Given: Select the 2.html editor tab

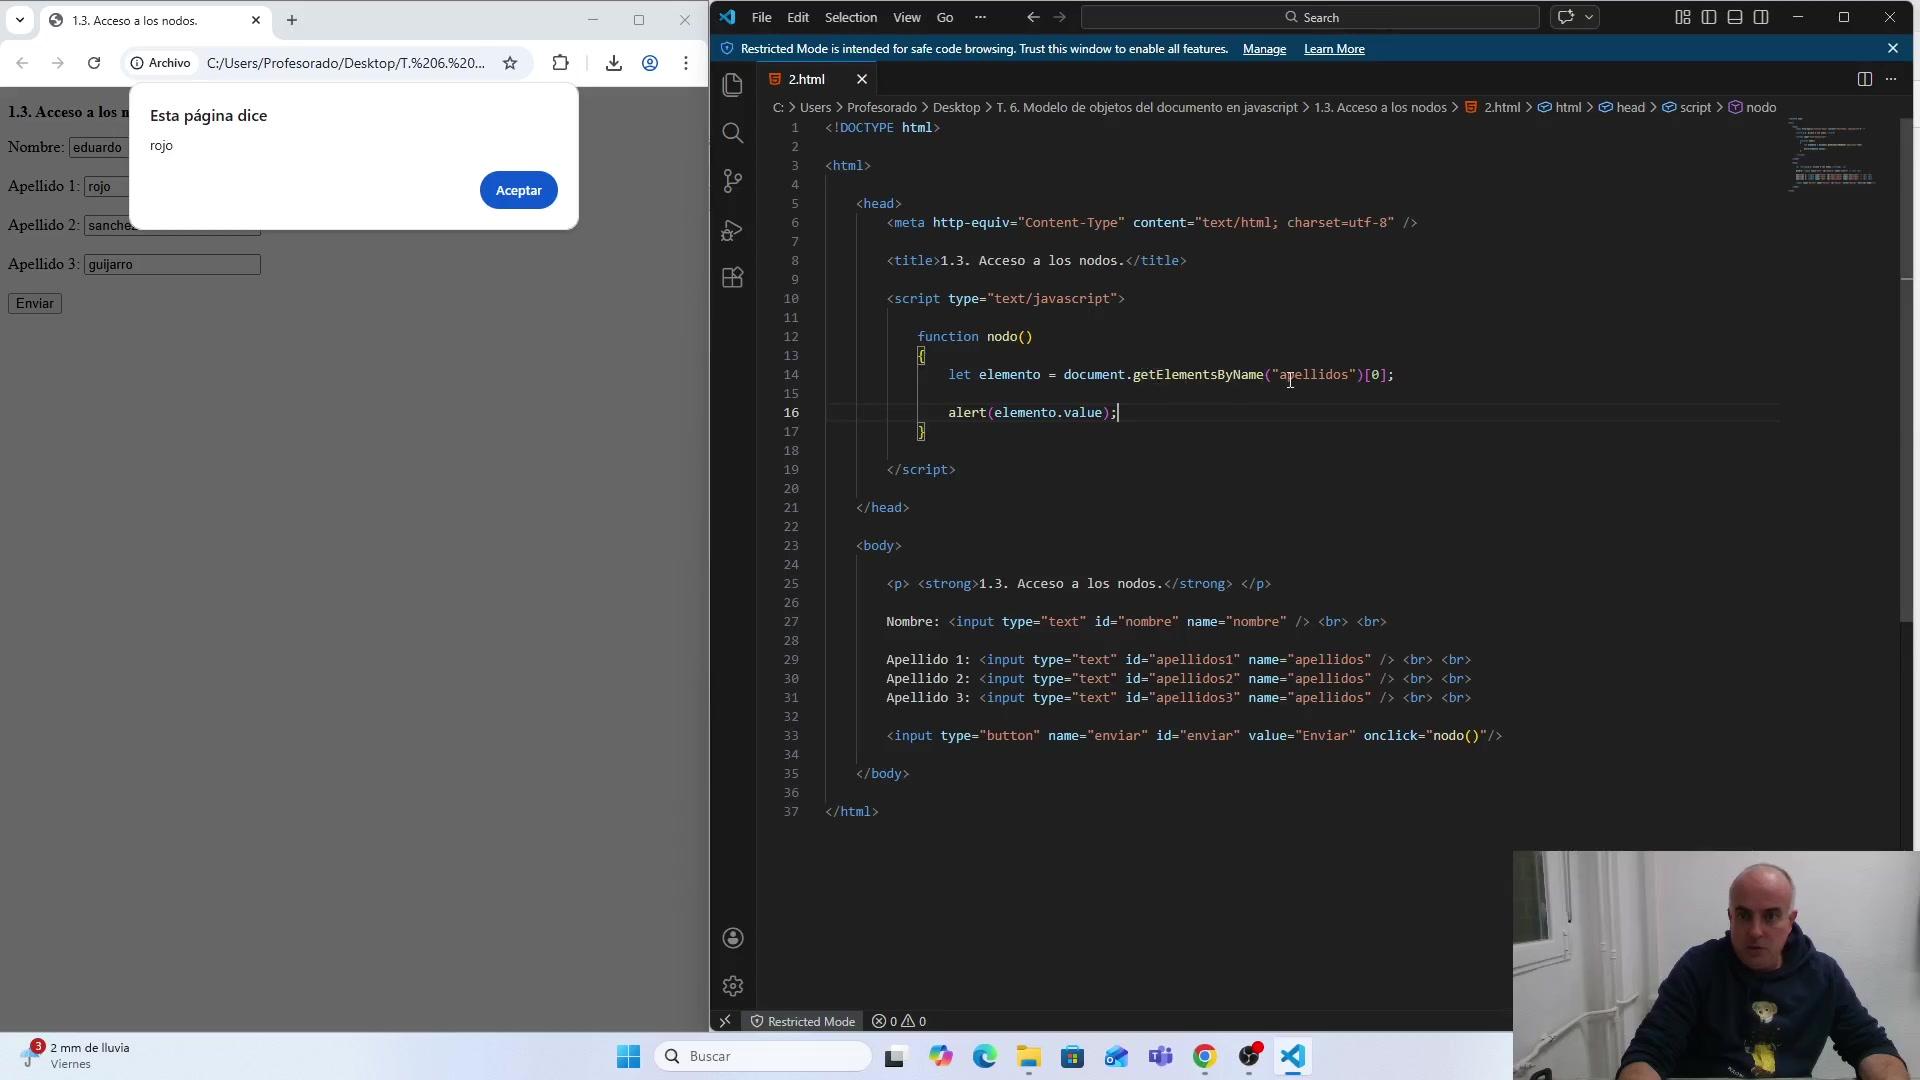Looking at the screenshot, I should (807, 79).
